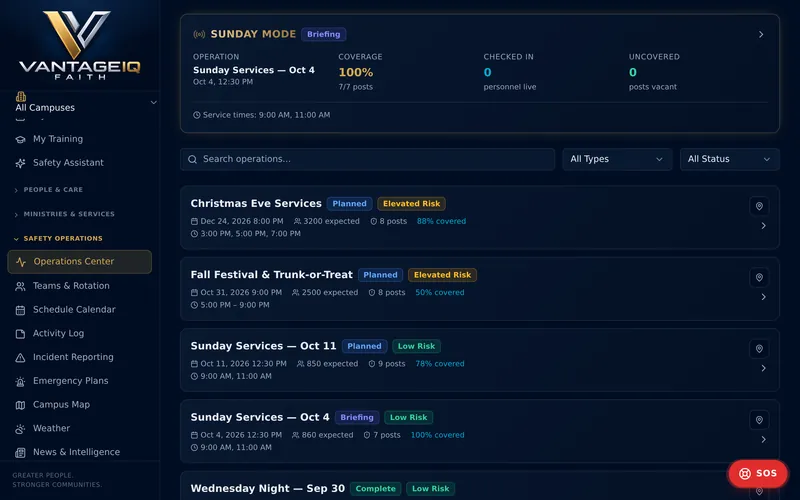Open Sunday Mode panel via its chevron

[x=761, y=35]
